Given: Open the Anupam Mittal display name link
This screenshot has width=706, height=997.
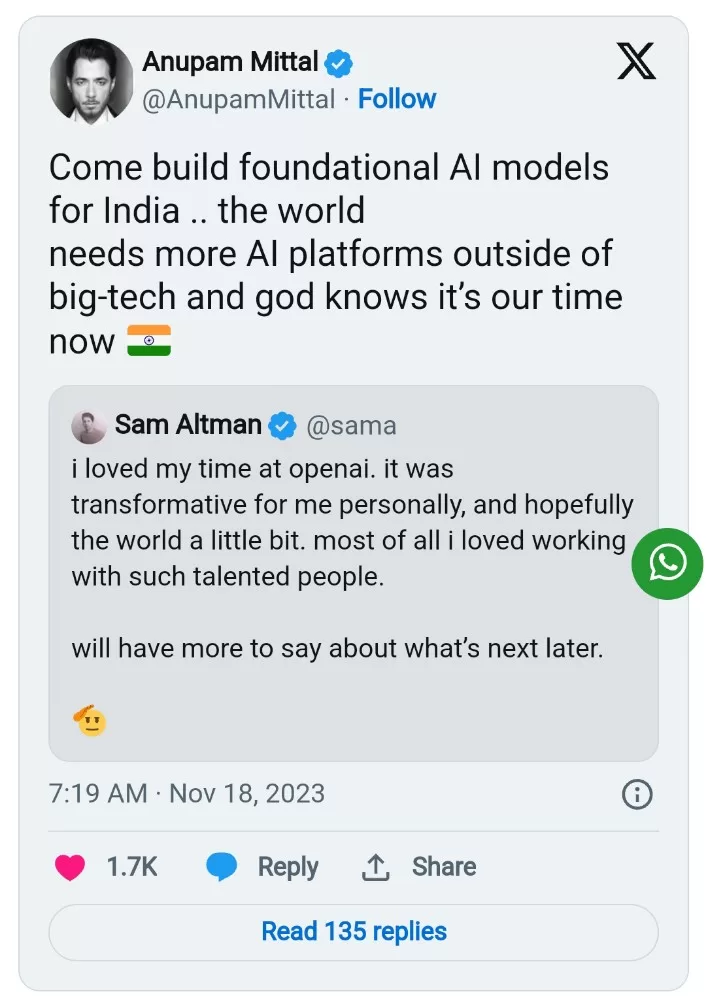Looking at the screenshot, I should (230, 62).
